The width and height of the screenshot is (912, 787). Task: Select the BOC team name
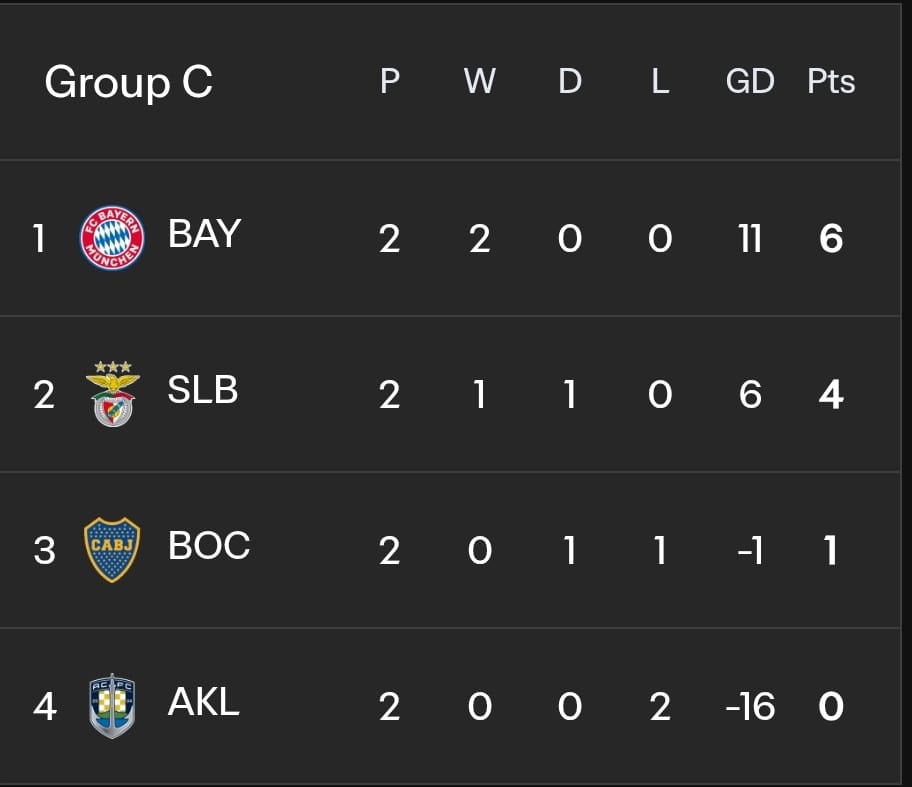tap(209, 546)
